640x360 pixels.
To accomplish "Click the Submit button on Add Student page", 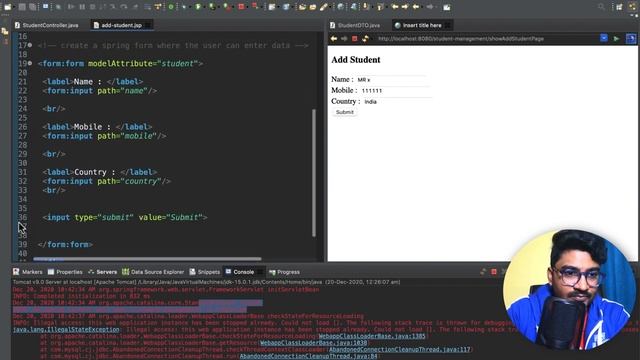I will tap(345, 112).
